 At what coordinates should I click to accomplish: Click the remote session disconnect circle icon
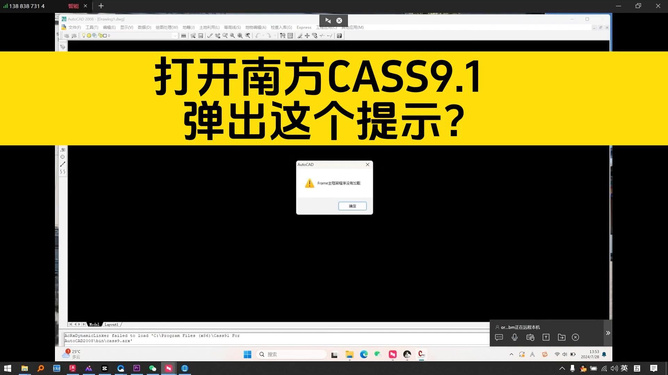[x=339, y=20]
